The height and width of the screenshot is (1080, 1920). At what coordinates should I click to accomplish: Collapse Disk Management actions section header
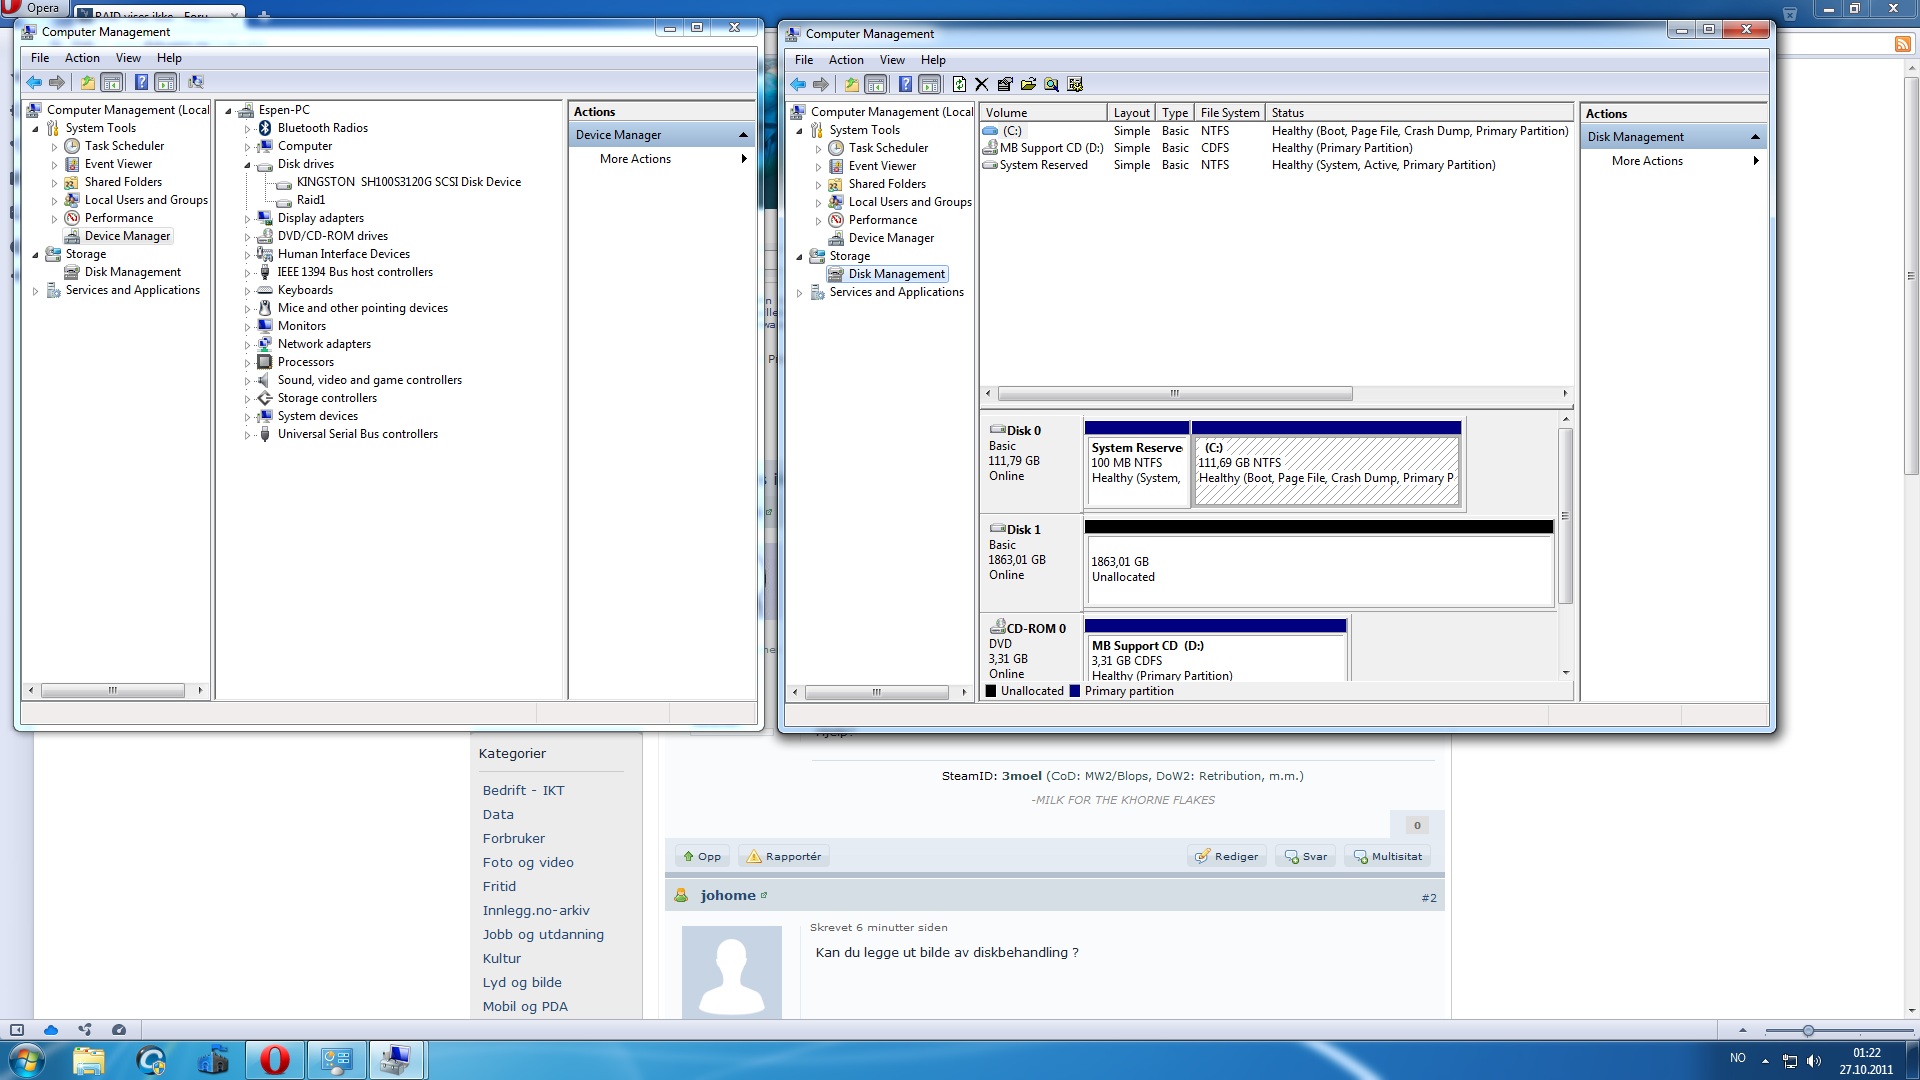click(x=1755, y=137)
